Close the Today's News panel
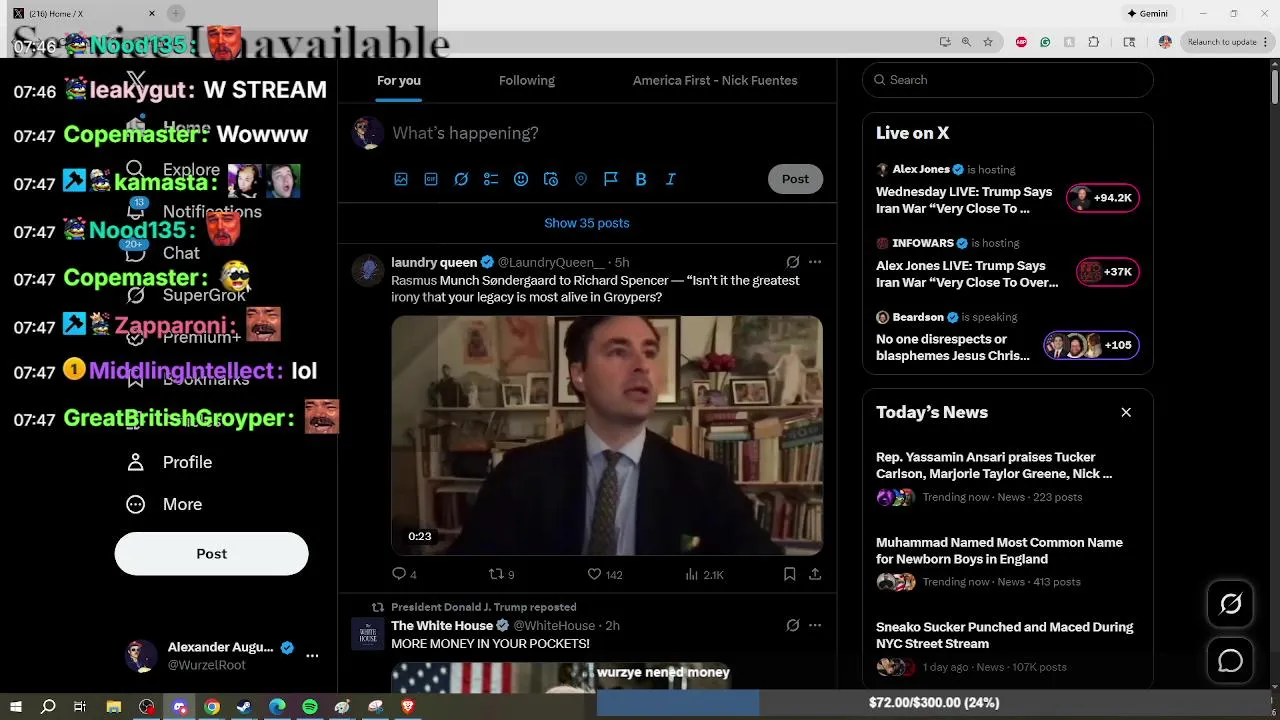This screenshot has height=720, width=1280. [x=1126, y=412]
